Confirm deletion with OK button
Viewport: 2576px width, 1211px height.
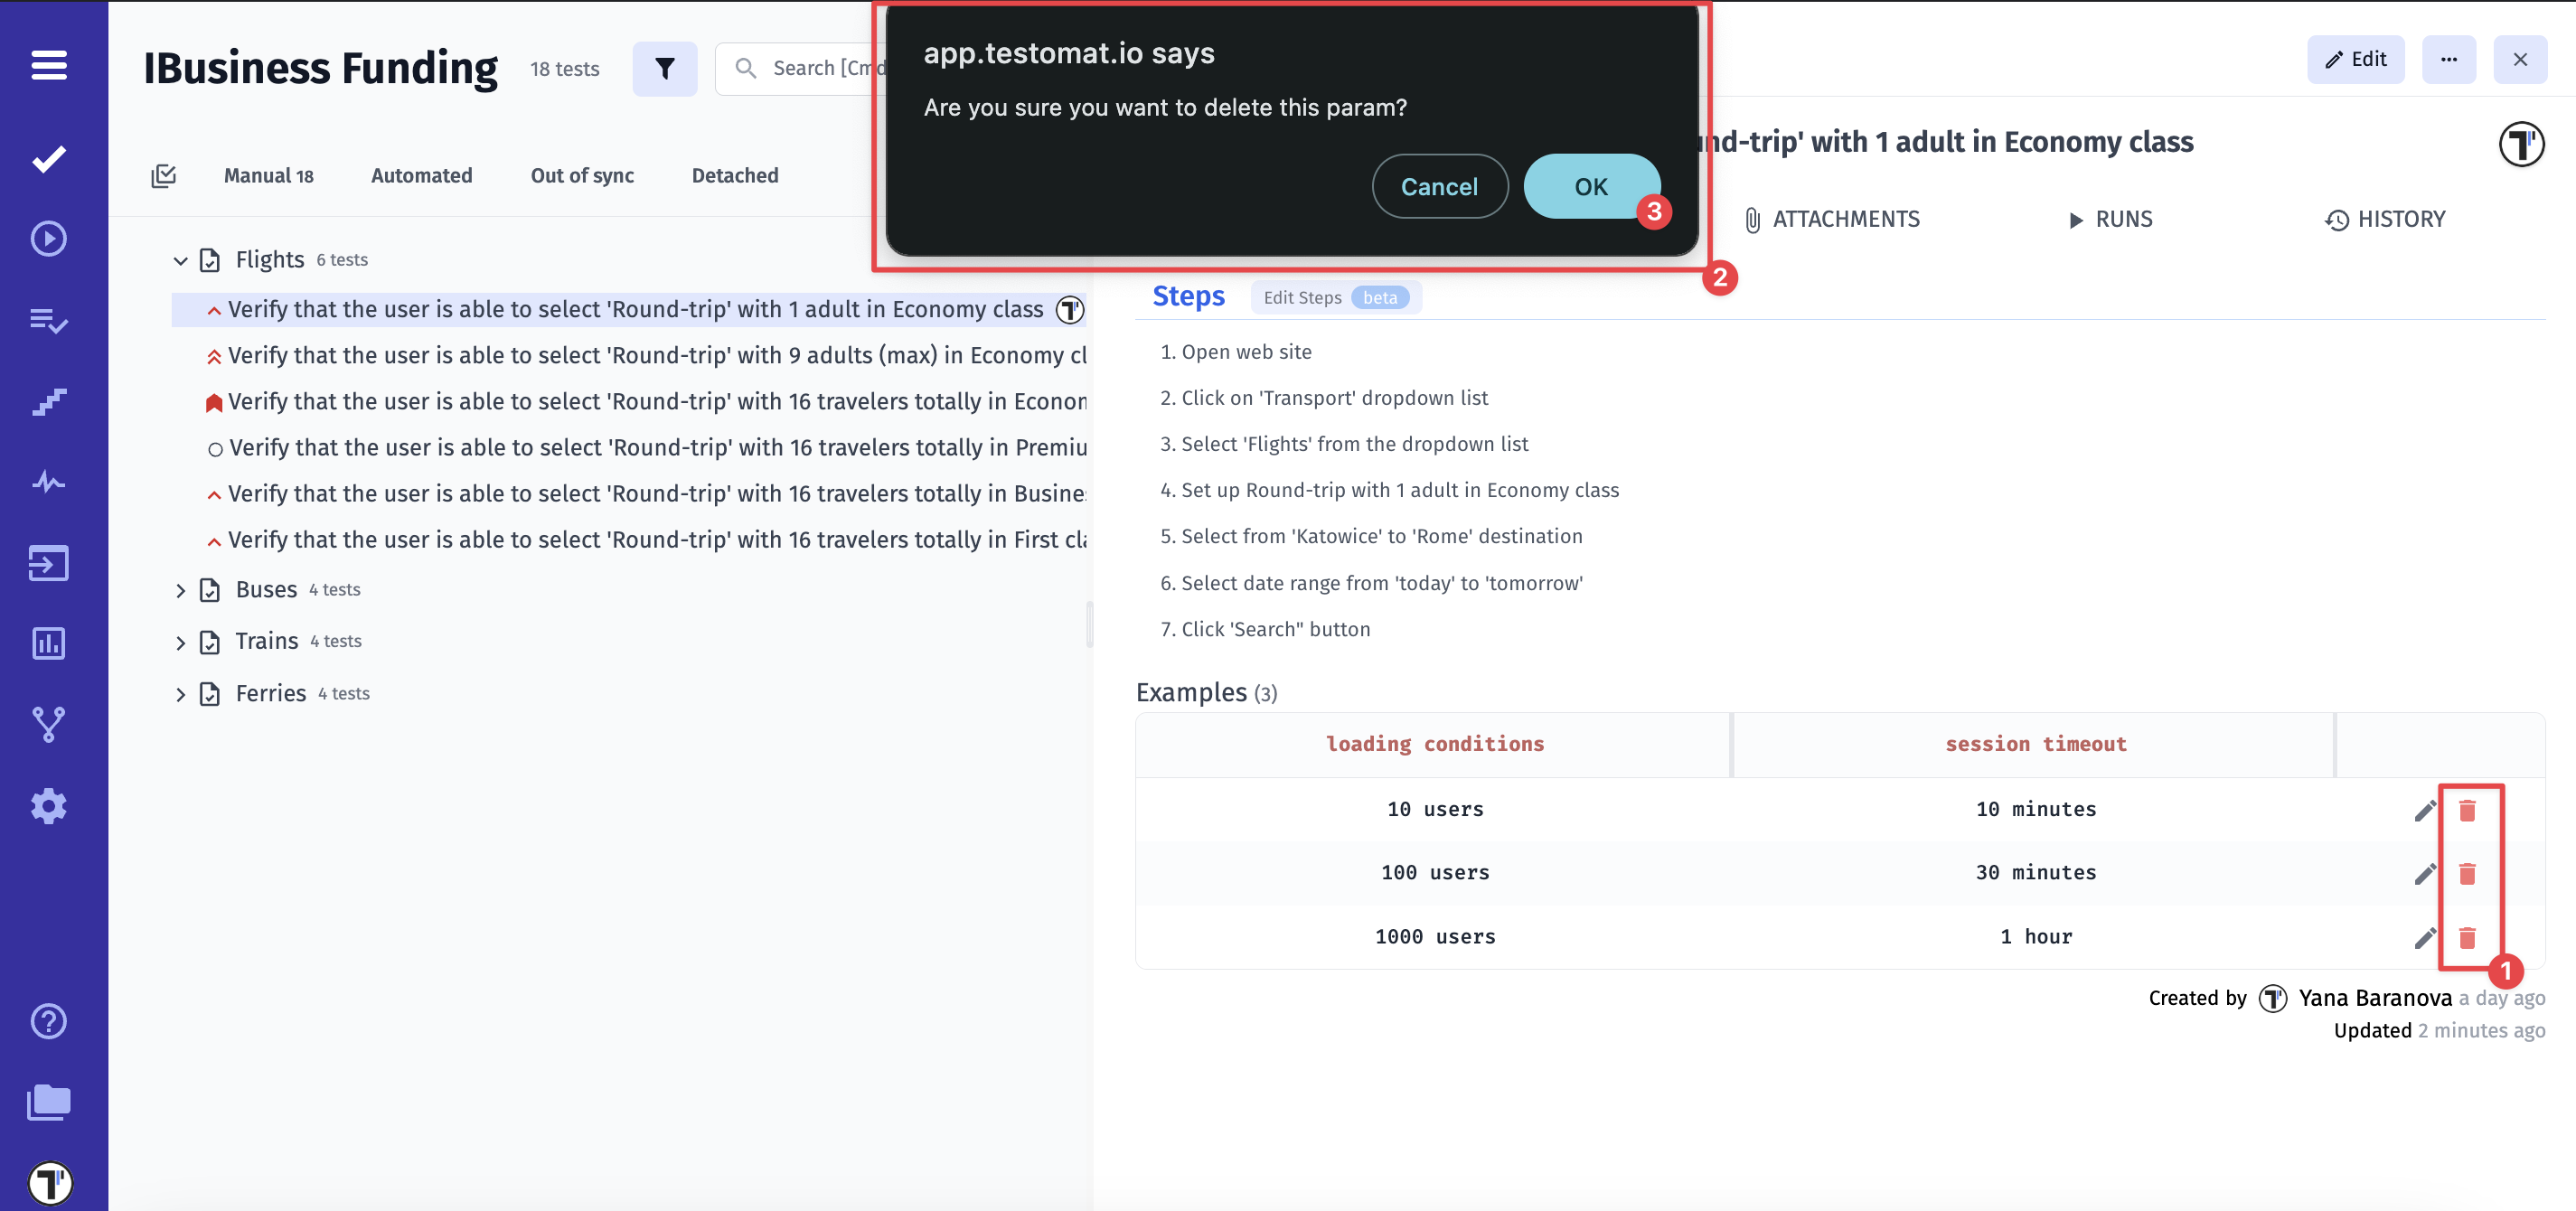coord(1590,186)
